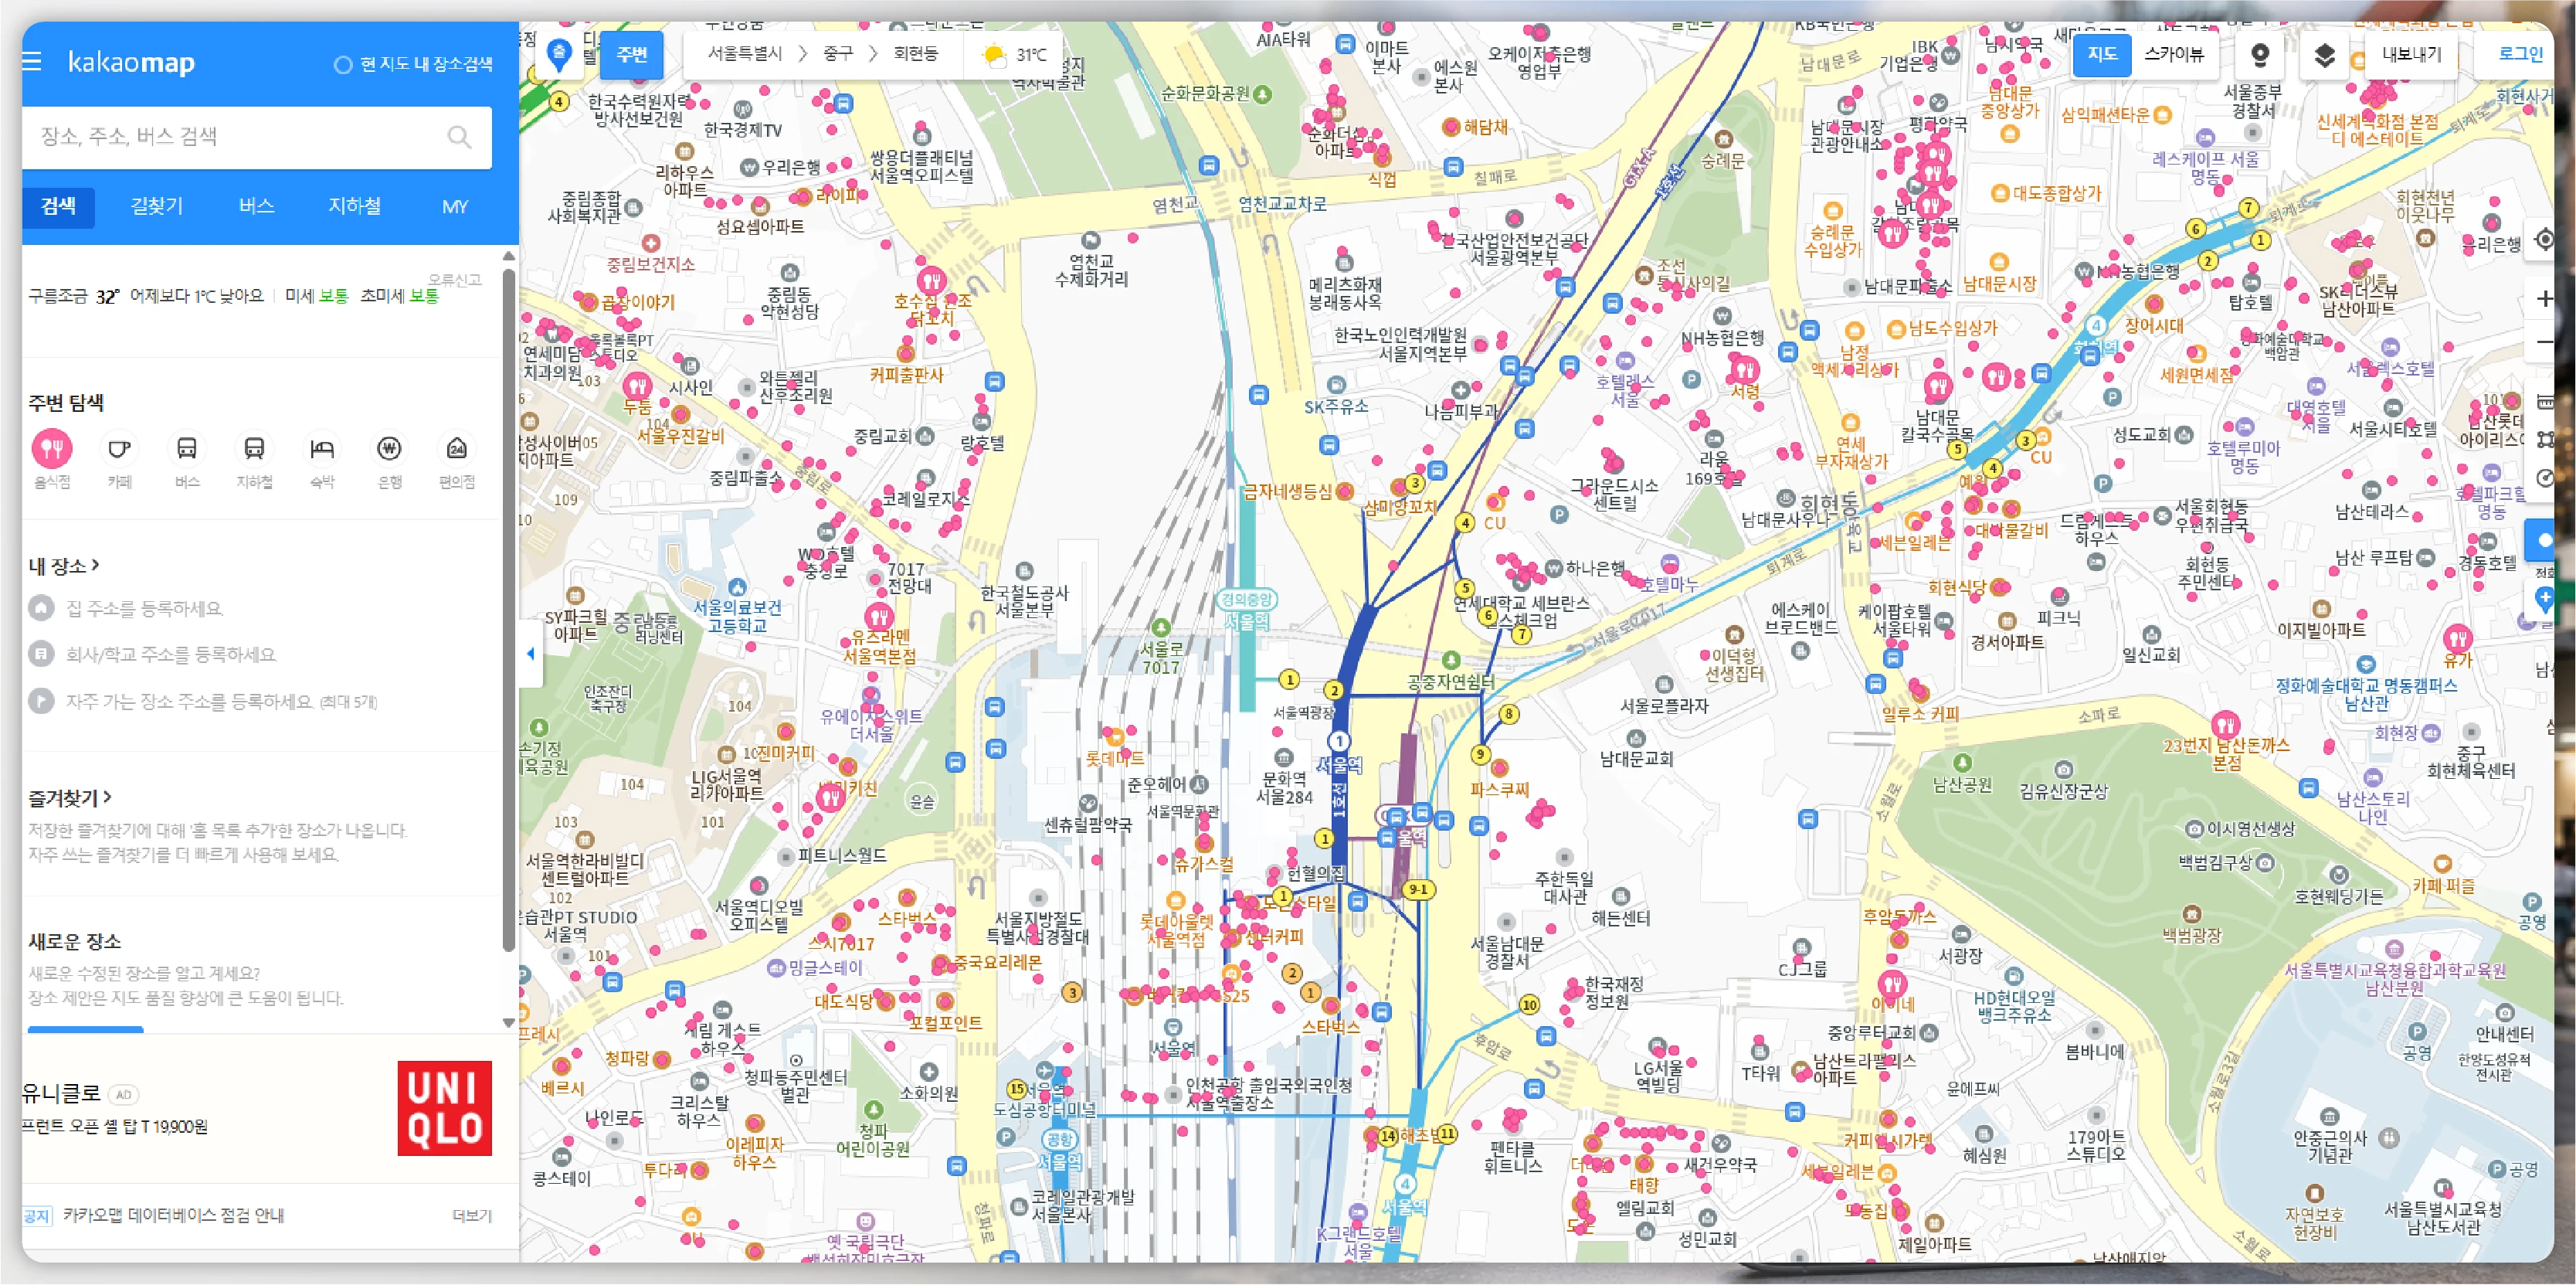Screen dimensions: 2576x1285
Task: Click the home icon beside 집 주소를 등록하세요
Action: pyautogui.click(x=41, y=608)
